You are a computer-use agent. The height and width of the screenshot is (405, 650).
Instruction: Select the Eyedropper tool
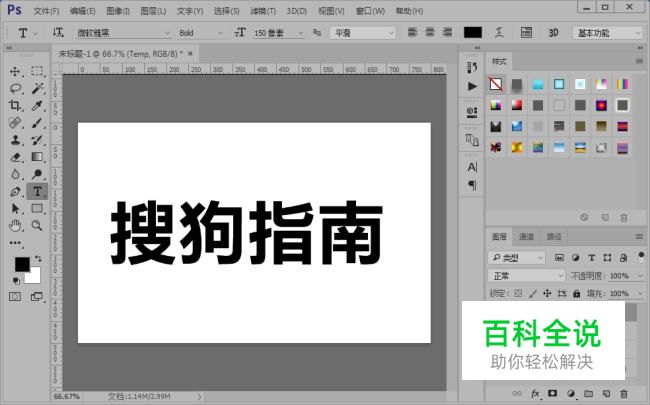[x=37, y=105]
